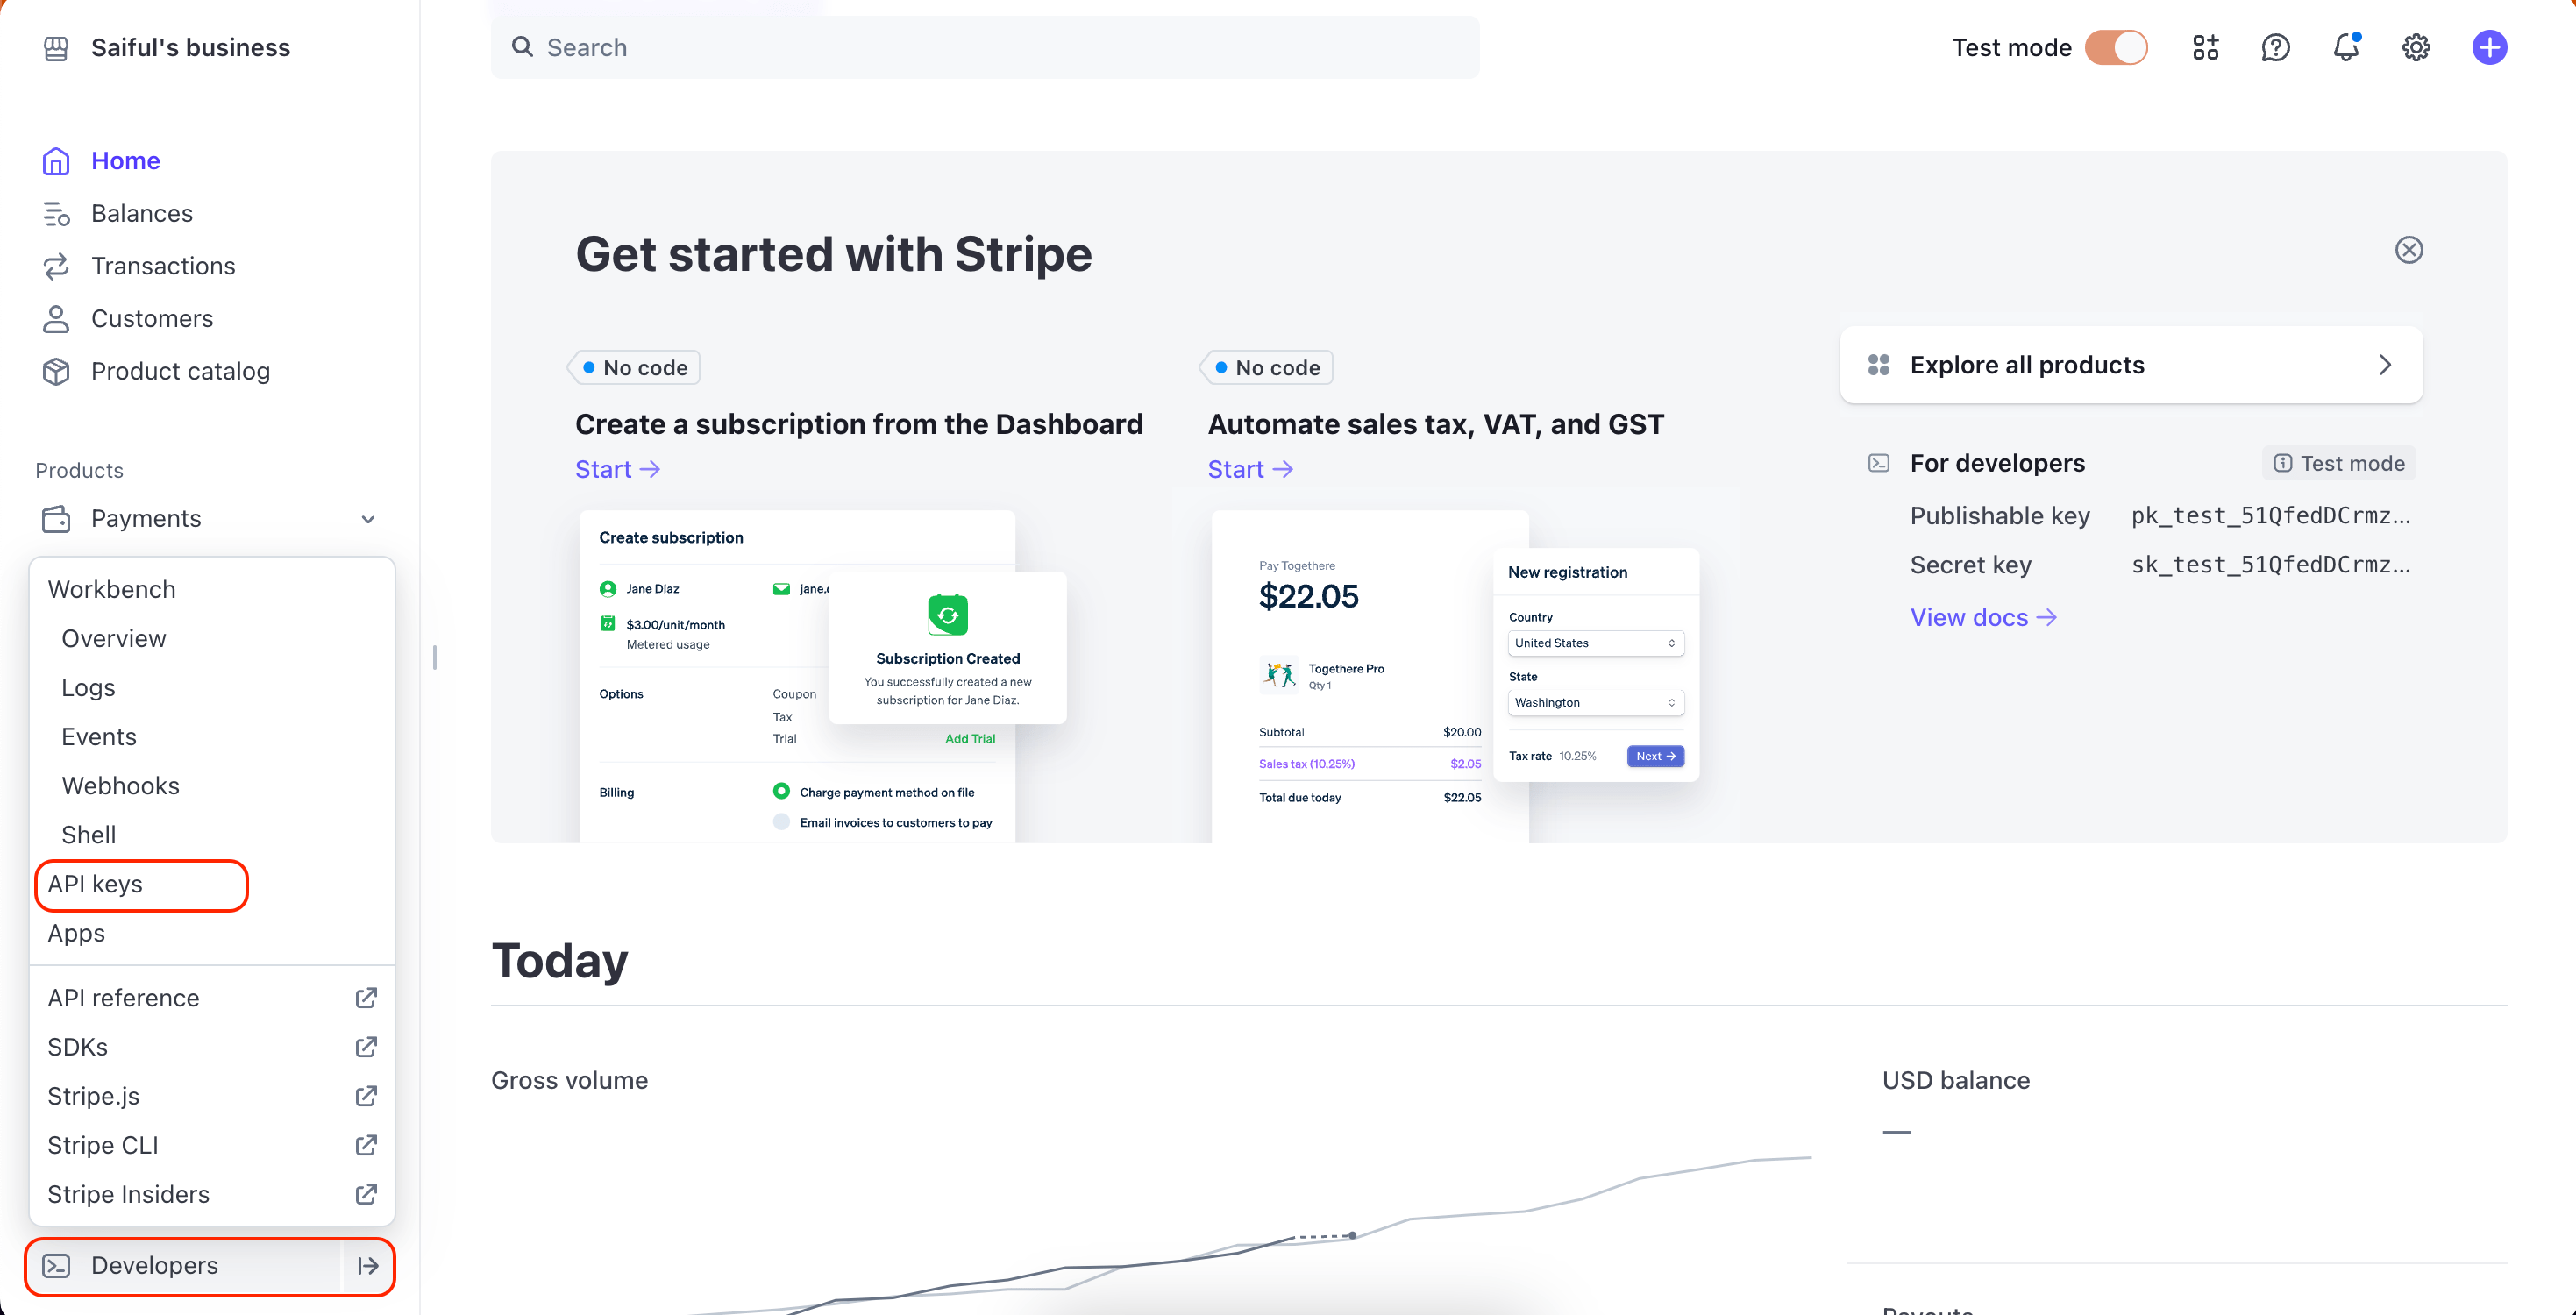Click the Developers collapse arrow icon

[368, 1266]
